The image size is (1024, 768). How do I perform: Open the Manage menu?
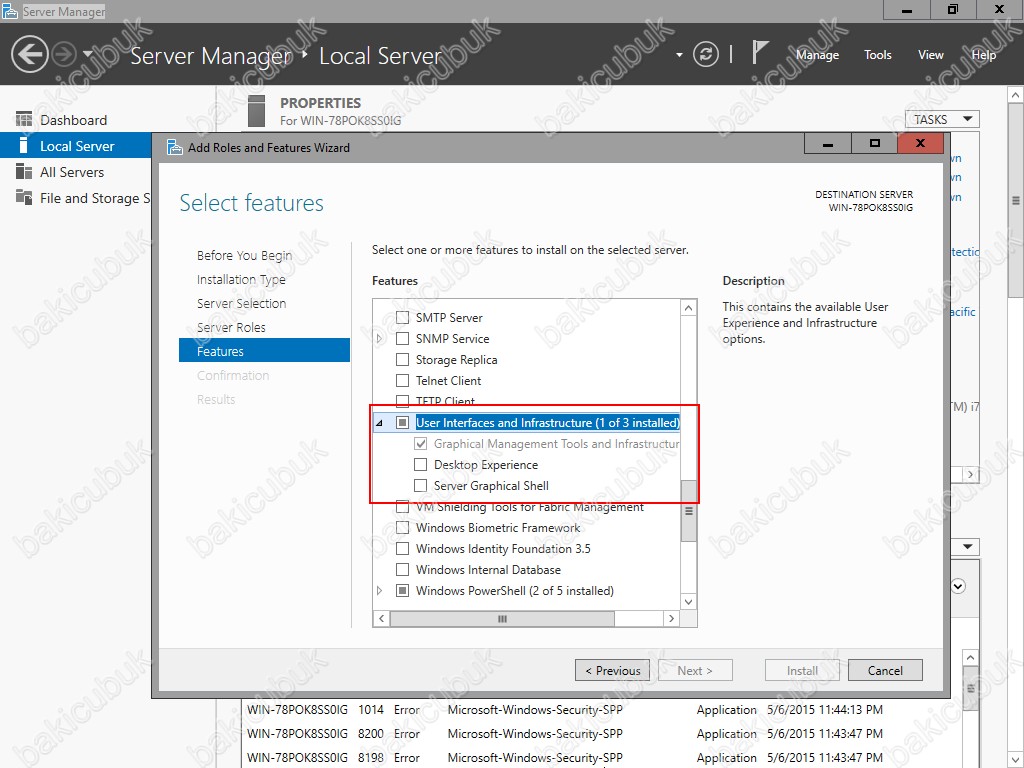click(x=817, y=55)
